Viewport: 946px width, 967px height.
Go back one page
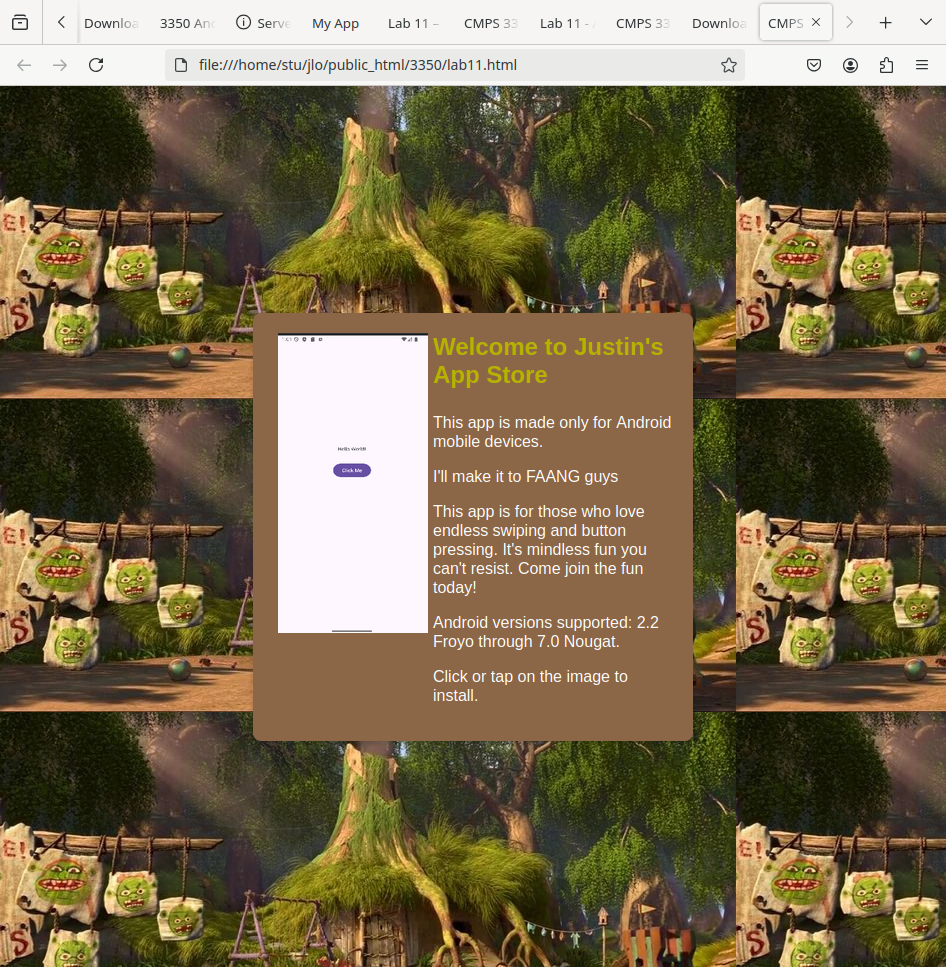pyautogui.click(x=24, y=65)
